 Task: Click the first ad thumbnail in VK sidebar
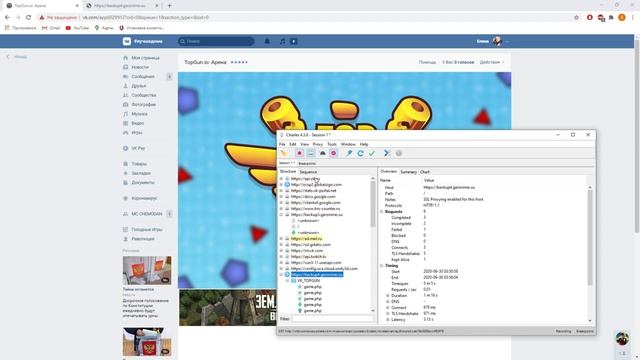pos(147,271)
